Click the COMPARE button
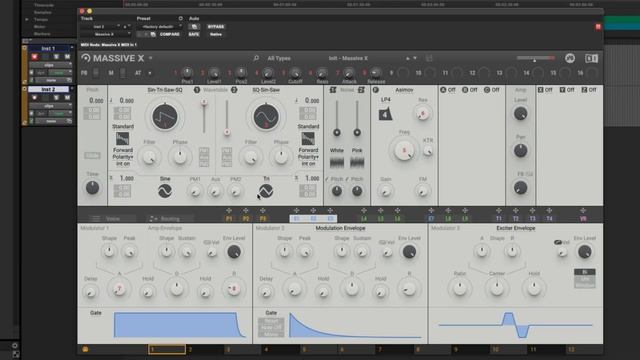Screen dimensions: 640x360 [x=170, y=34]
